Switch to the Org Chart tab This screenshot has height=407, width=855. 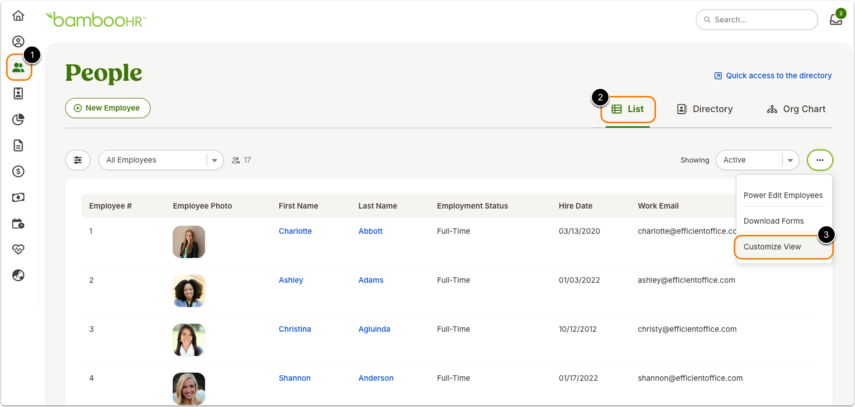[796, 109]
